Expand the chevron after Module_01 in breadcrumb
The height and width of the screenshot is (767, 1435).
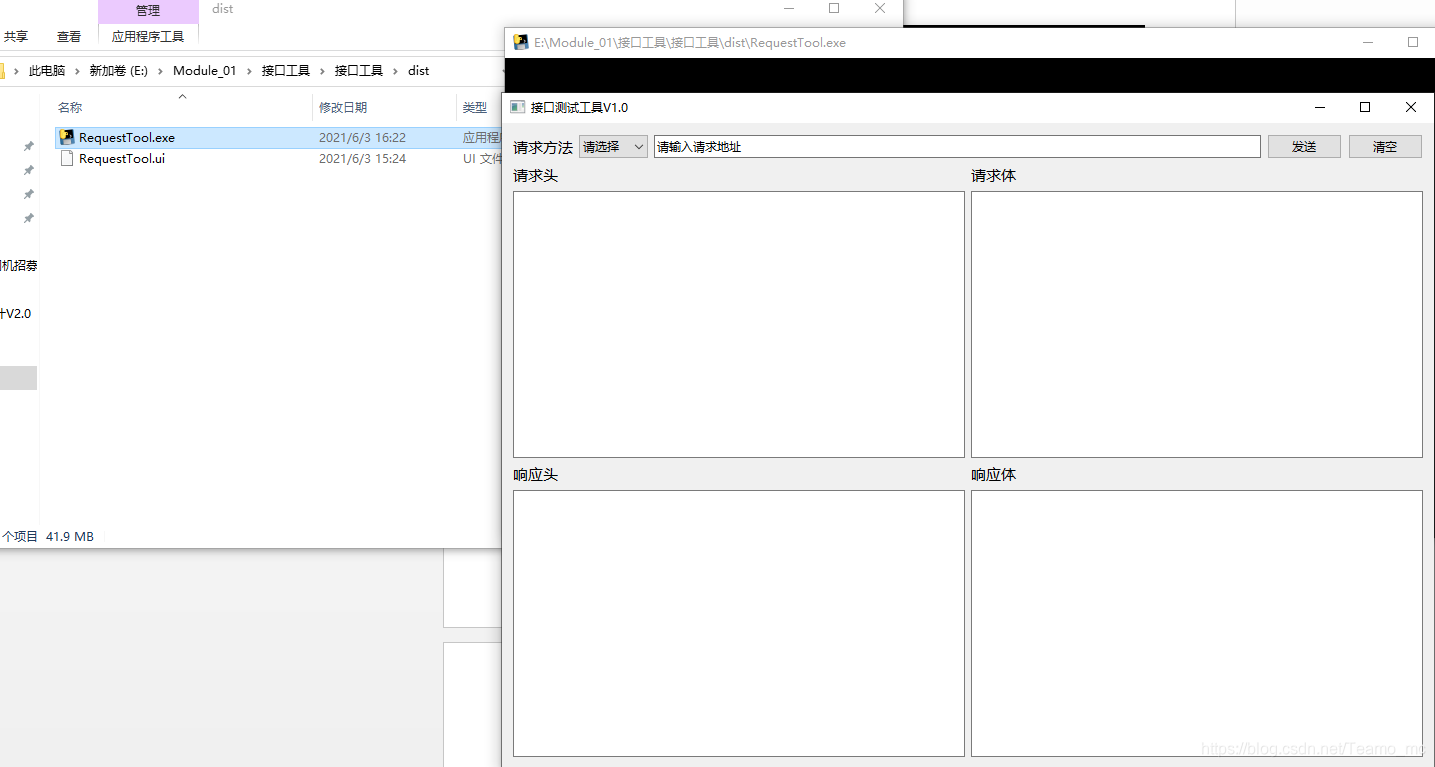click(250, 71)
